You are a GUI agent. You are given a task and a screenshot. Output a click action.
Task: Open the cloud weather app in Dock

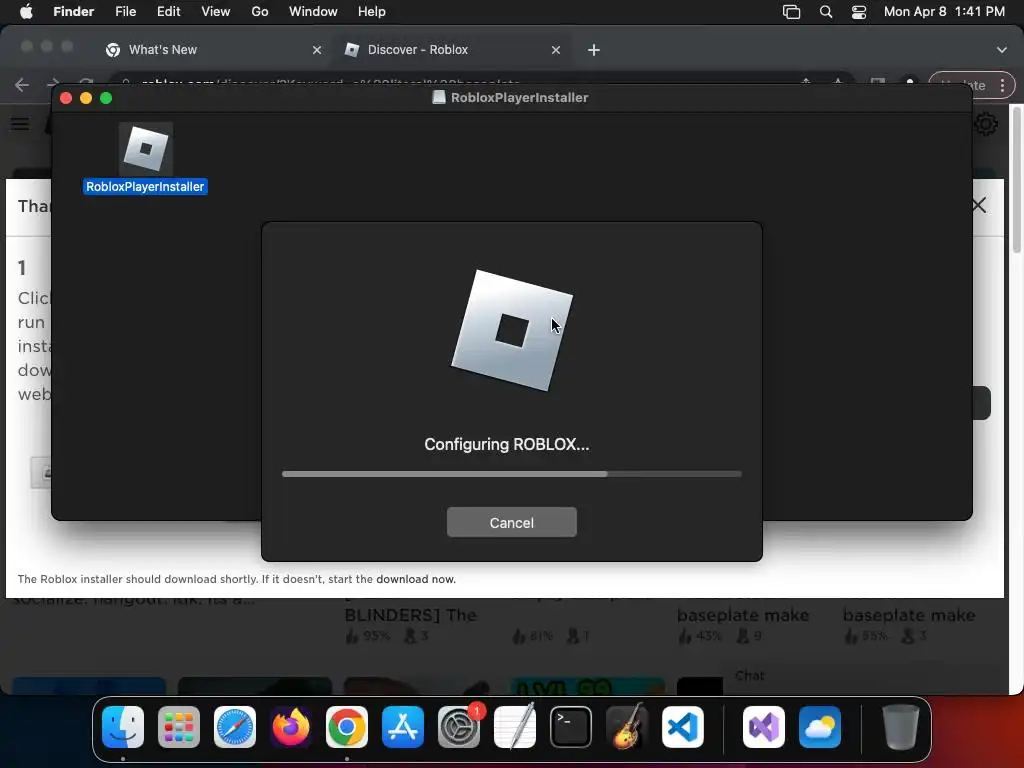[x=820, y=727]
